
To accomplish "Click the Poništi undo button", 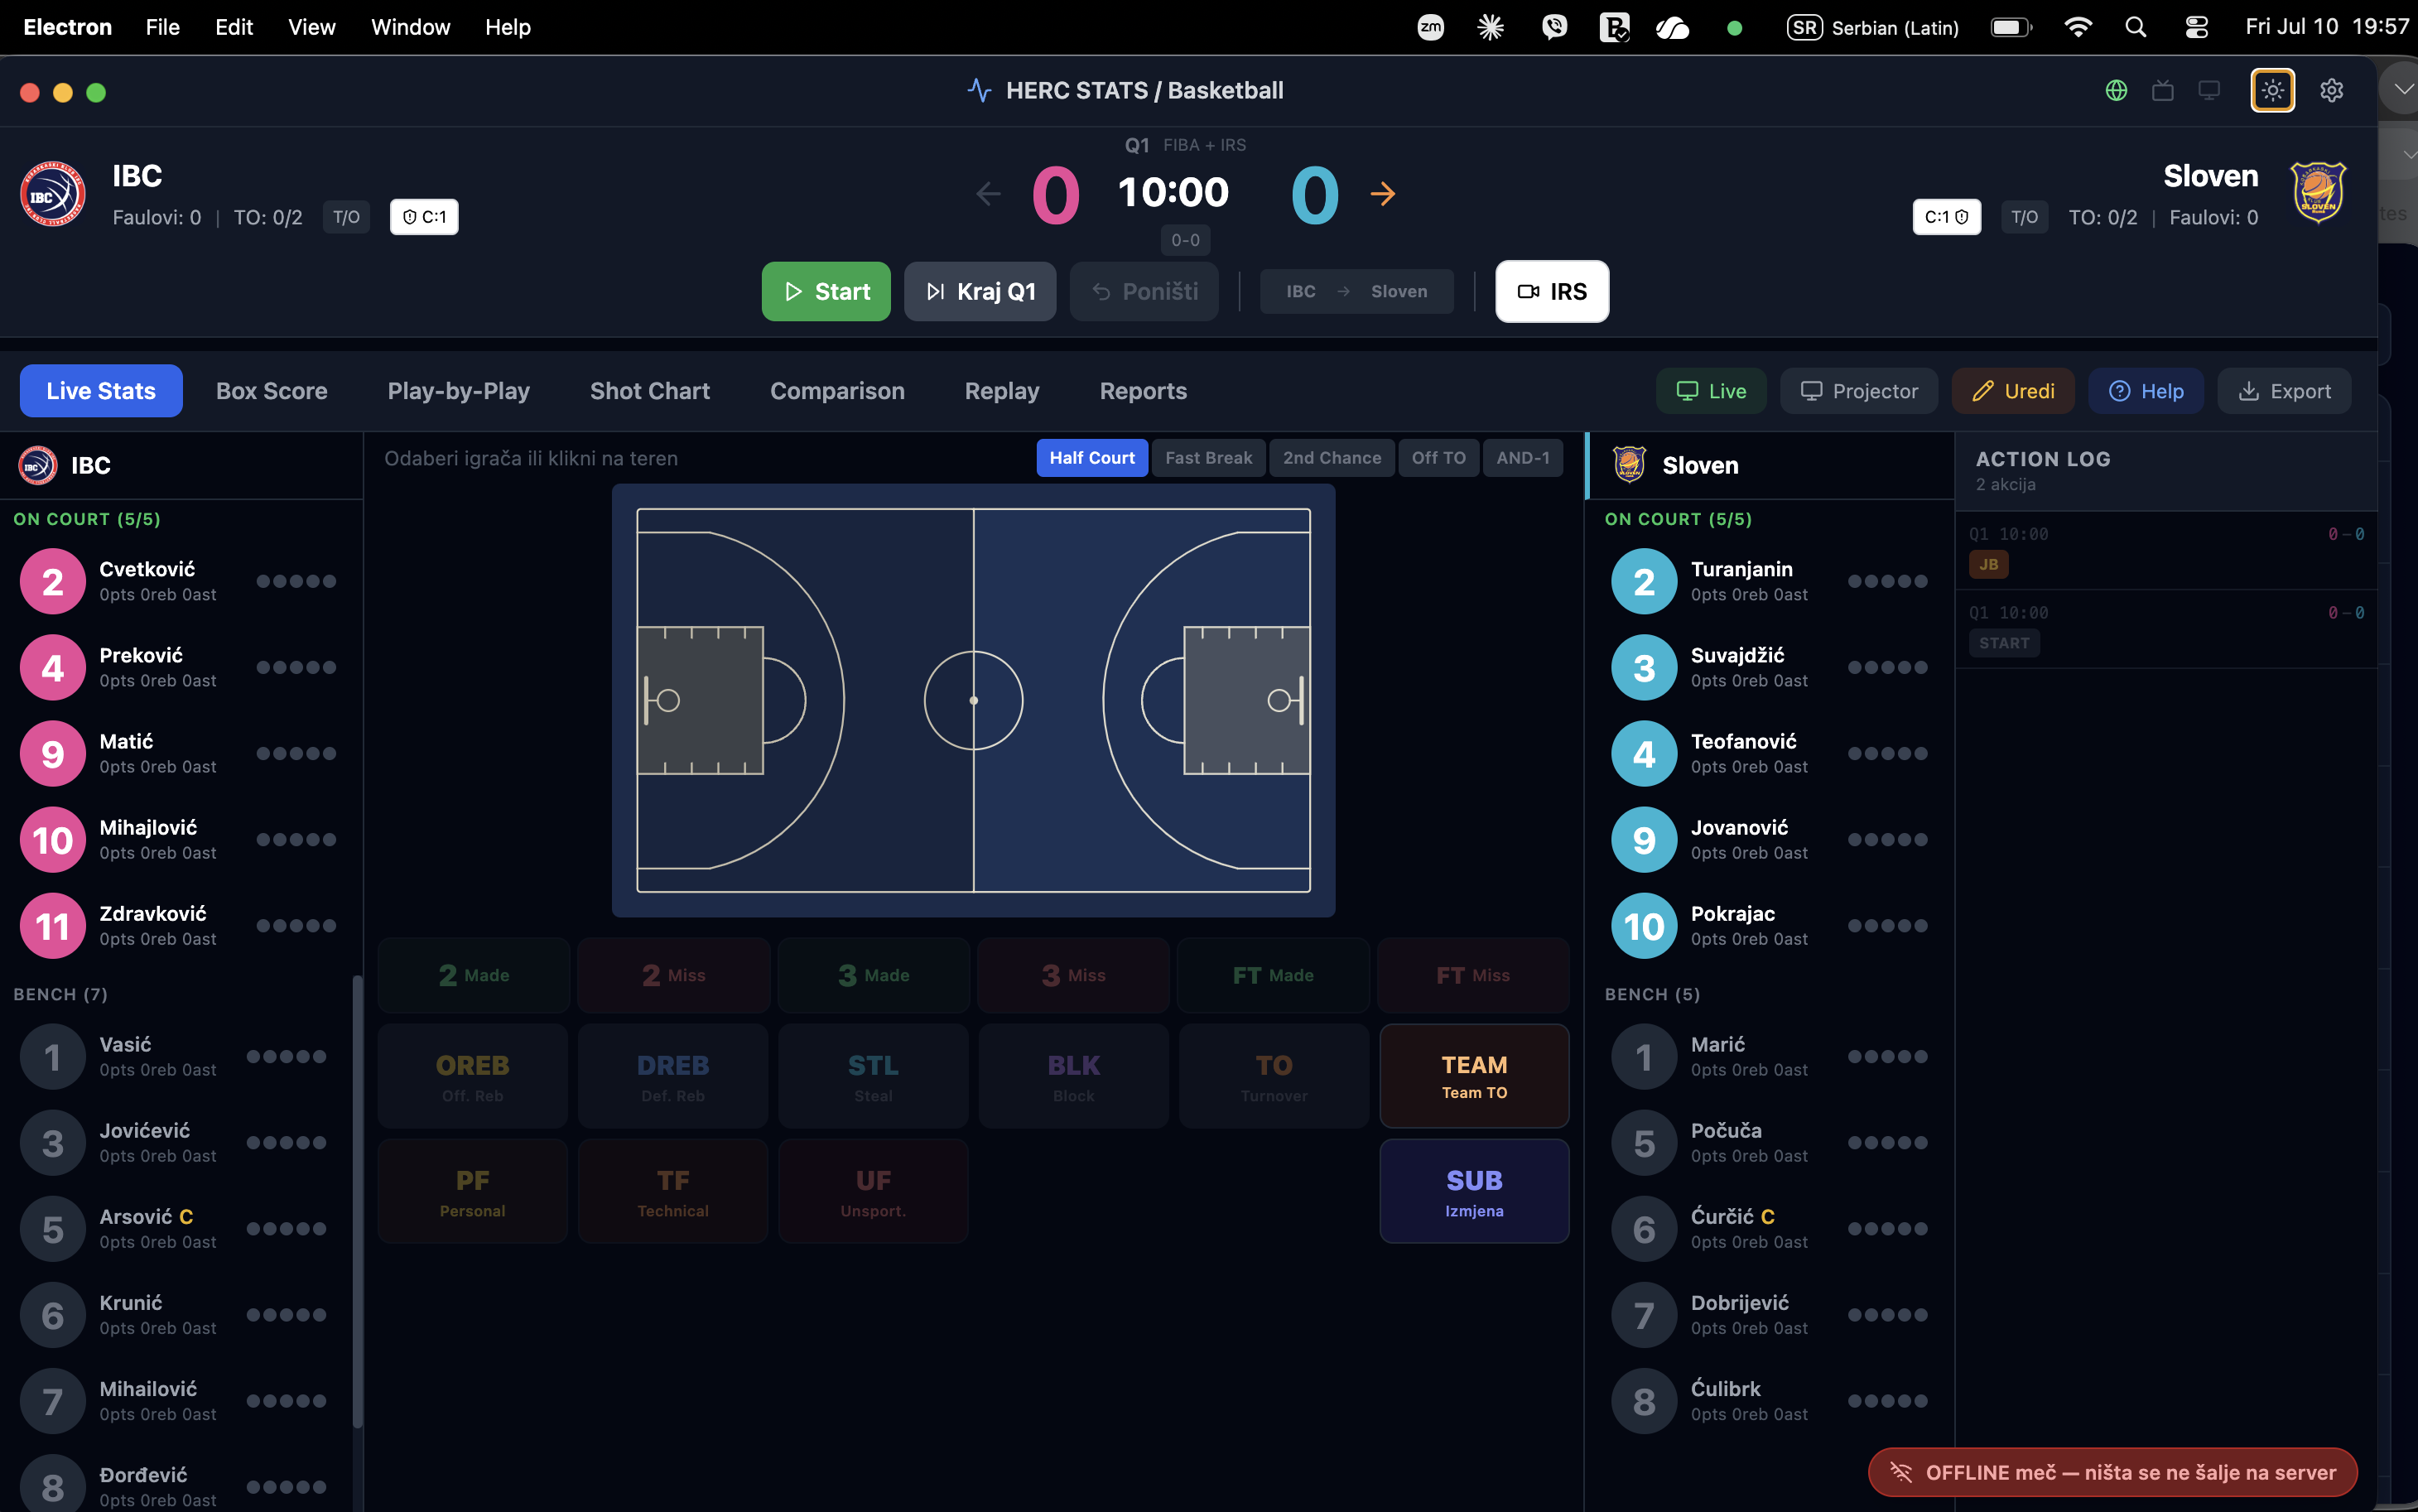I will point(1144,291).
